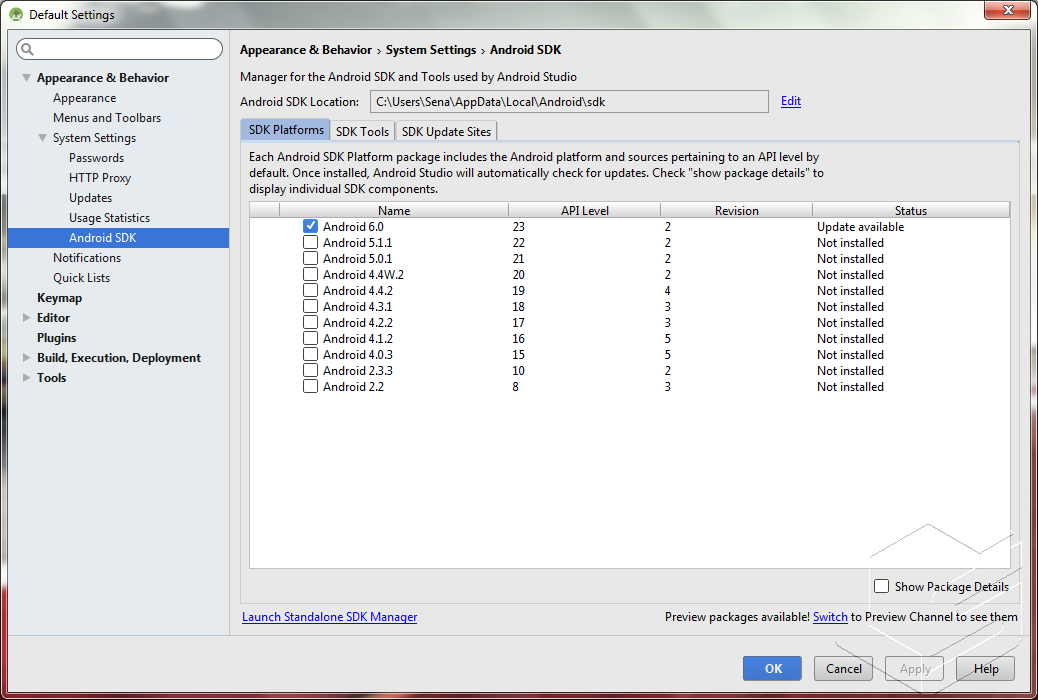The image size is (1038, 700).
Task: Click the Android SDK Location path field
Action: point(569,101)
